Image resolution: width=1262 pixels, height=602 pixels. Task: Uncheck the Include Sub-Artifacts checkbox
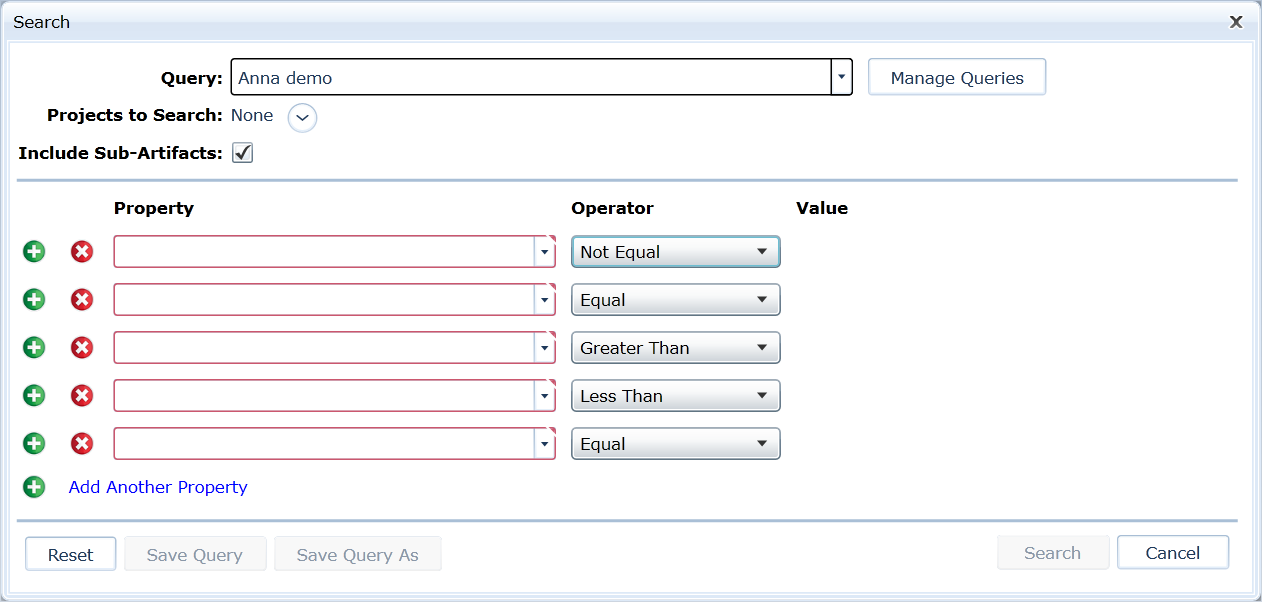tap(242, 153)
